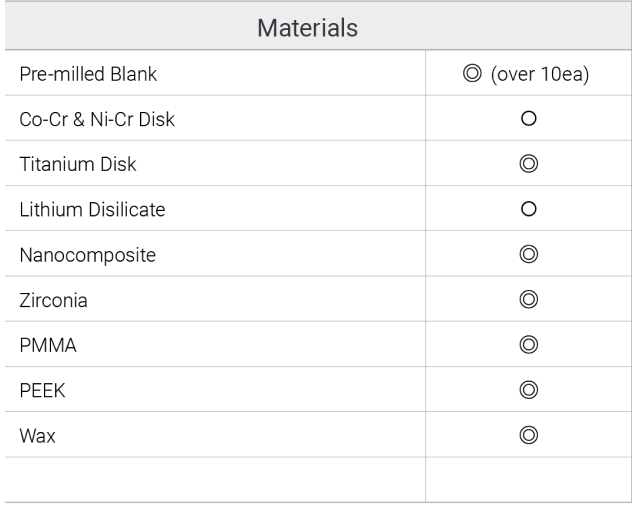The height and width of the screenshot is (519, 632).
Task: Click the single circle icon for Lithium Disilicate
Action: 528,209
